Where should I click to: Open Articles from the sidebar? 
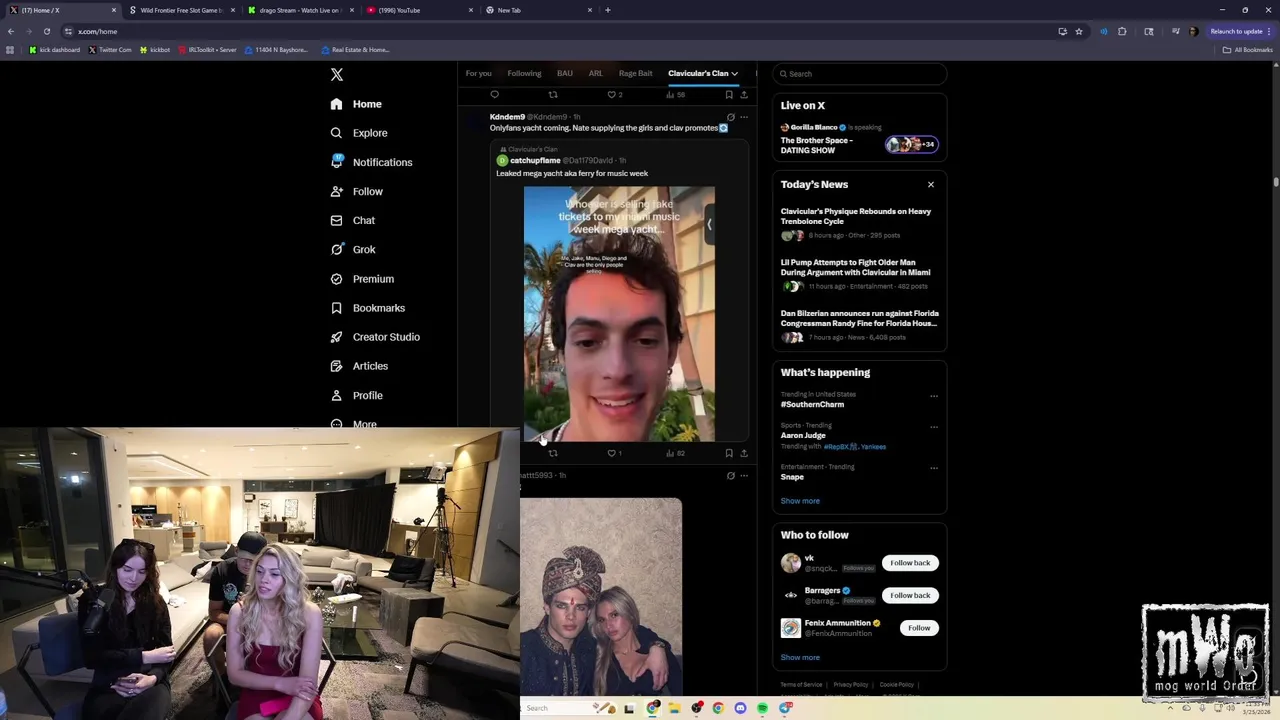[x=358, y=366]
